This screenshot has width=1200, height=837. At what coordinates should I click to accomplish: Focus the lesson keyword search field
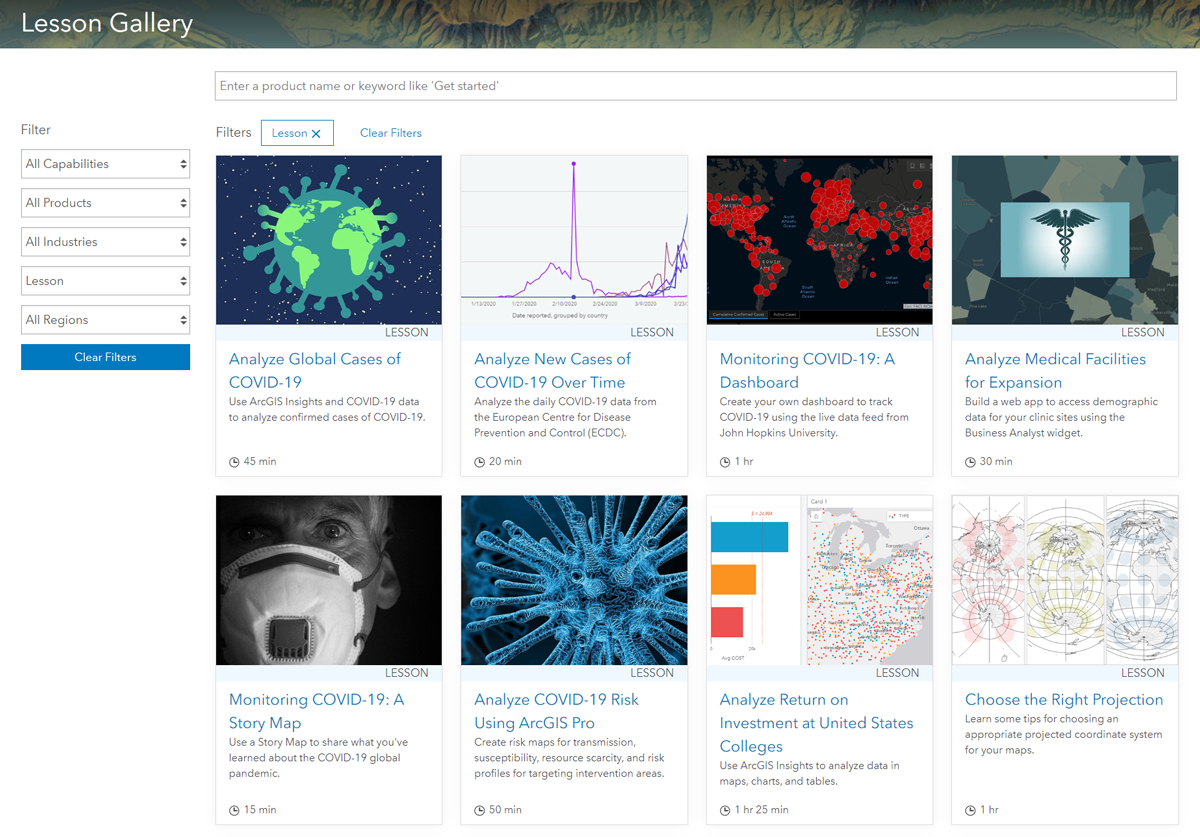pos(695,86)
